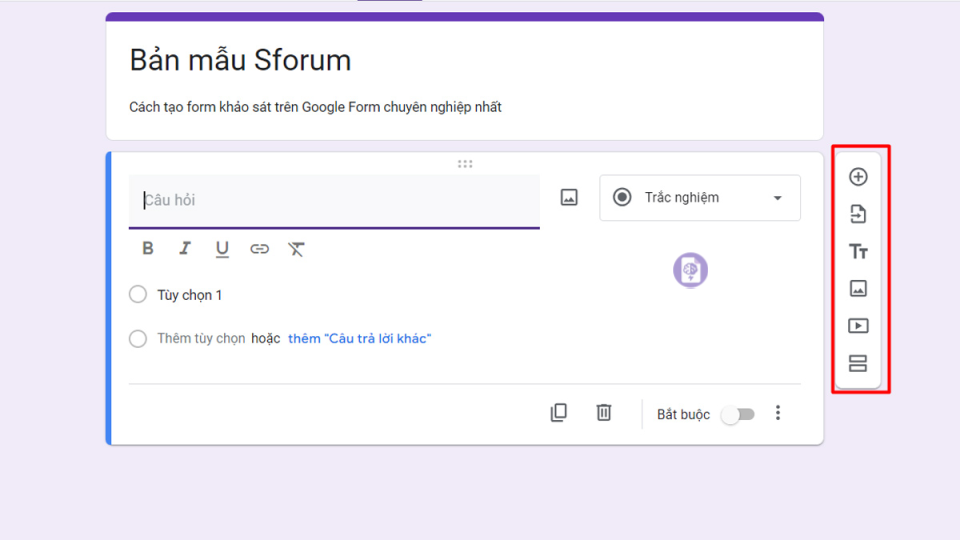Open the Trắc nghiệm question type dropdown
Viewport: 960px width, 540px height.
(700, 198)
